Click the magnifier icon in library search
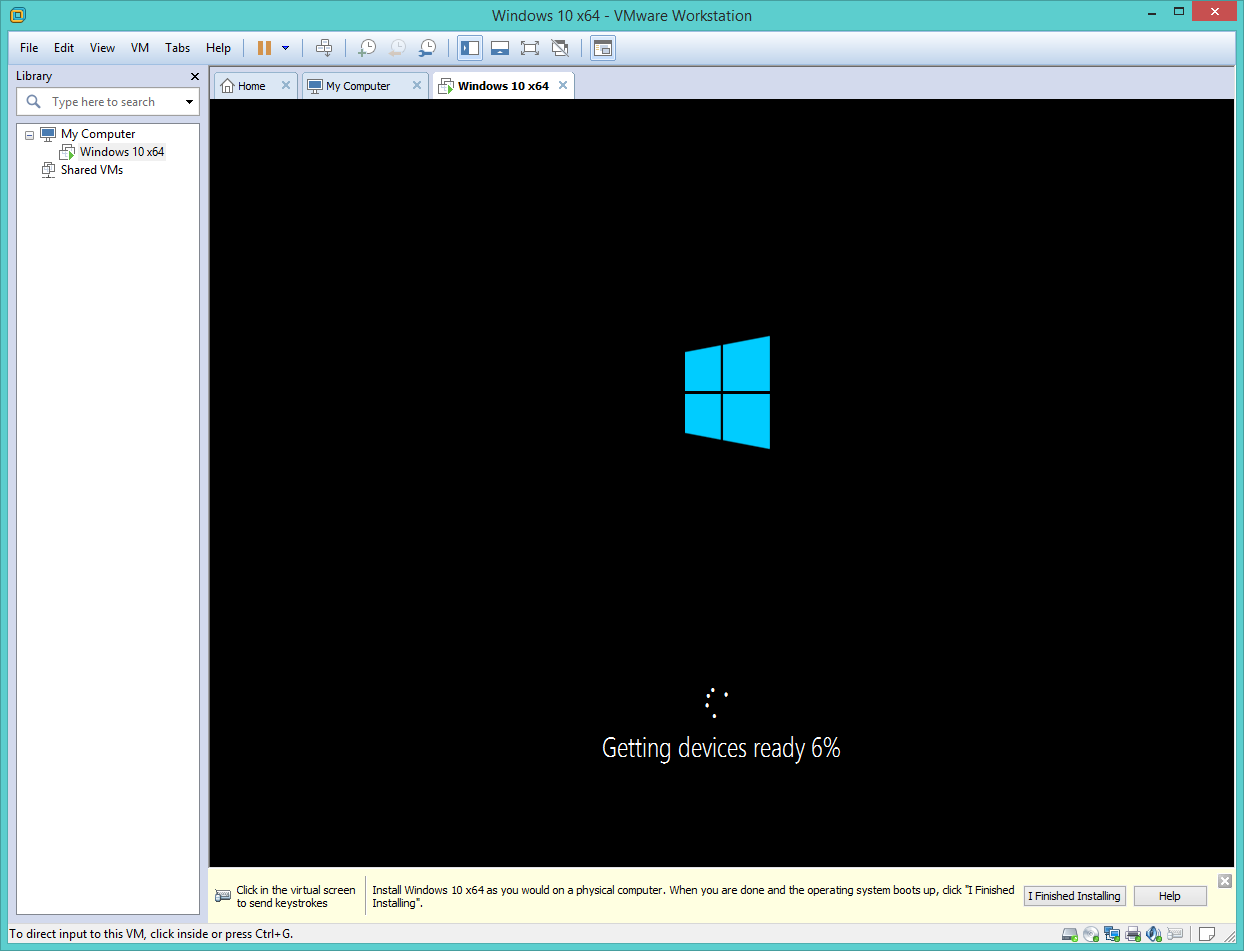1244x951 pixels. 34,102
